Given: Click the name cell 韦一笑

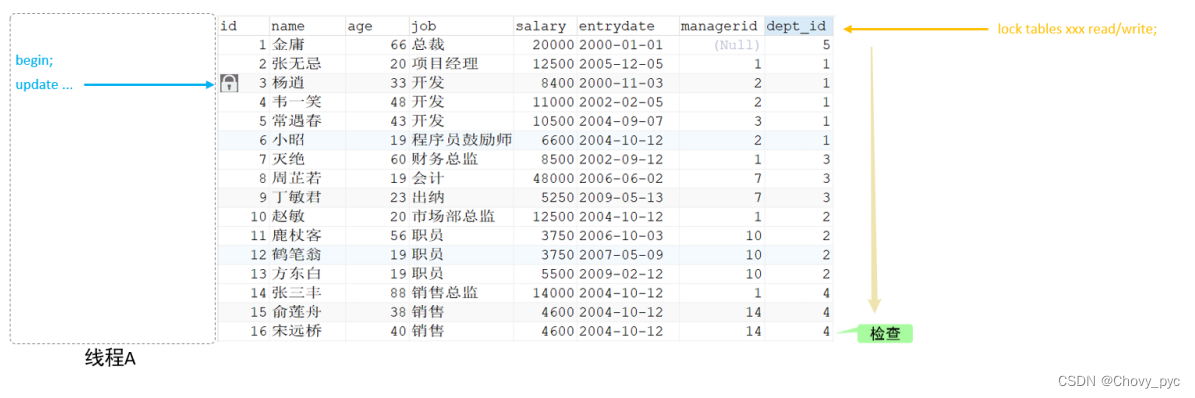Looking at the screenshot, I should pyautogui.click(x=307, y=102).
